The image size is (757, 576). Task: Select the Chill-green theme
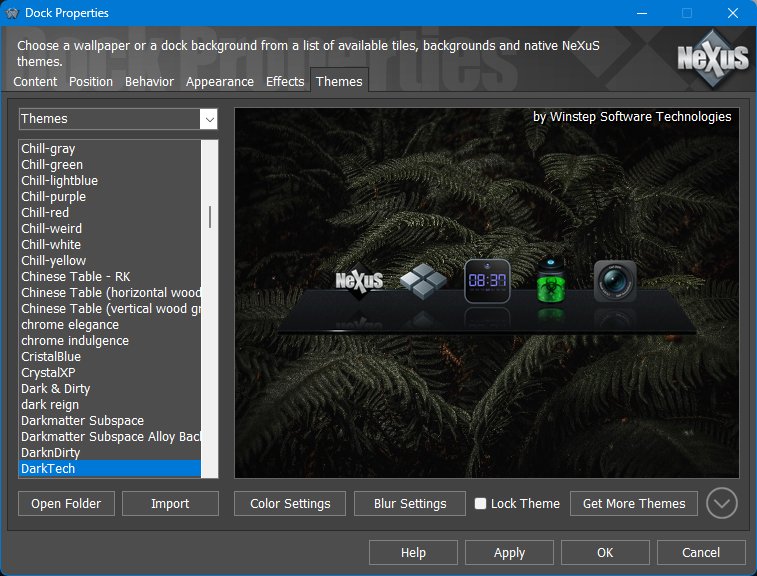tap(110, 165)
